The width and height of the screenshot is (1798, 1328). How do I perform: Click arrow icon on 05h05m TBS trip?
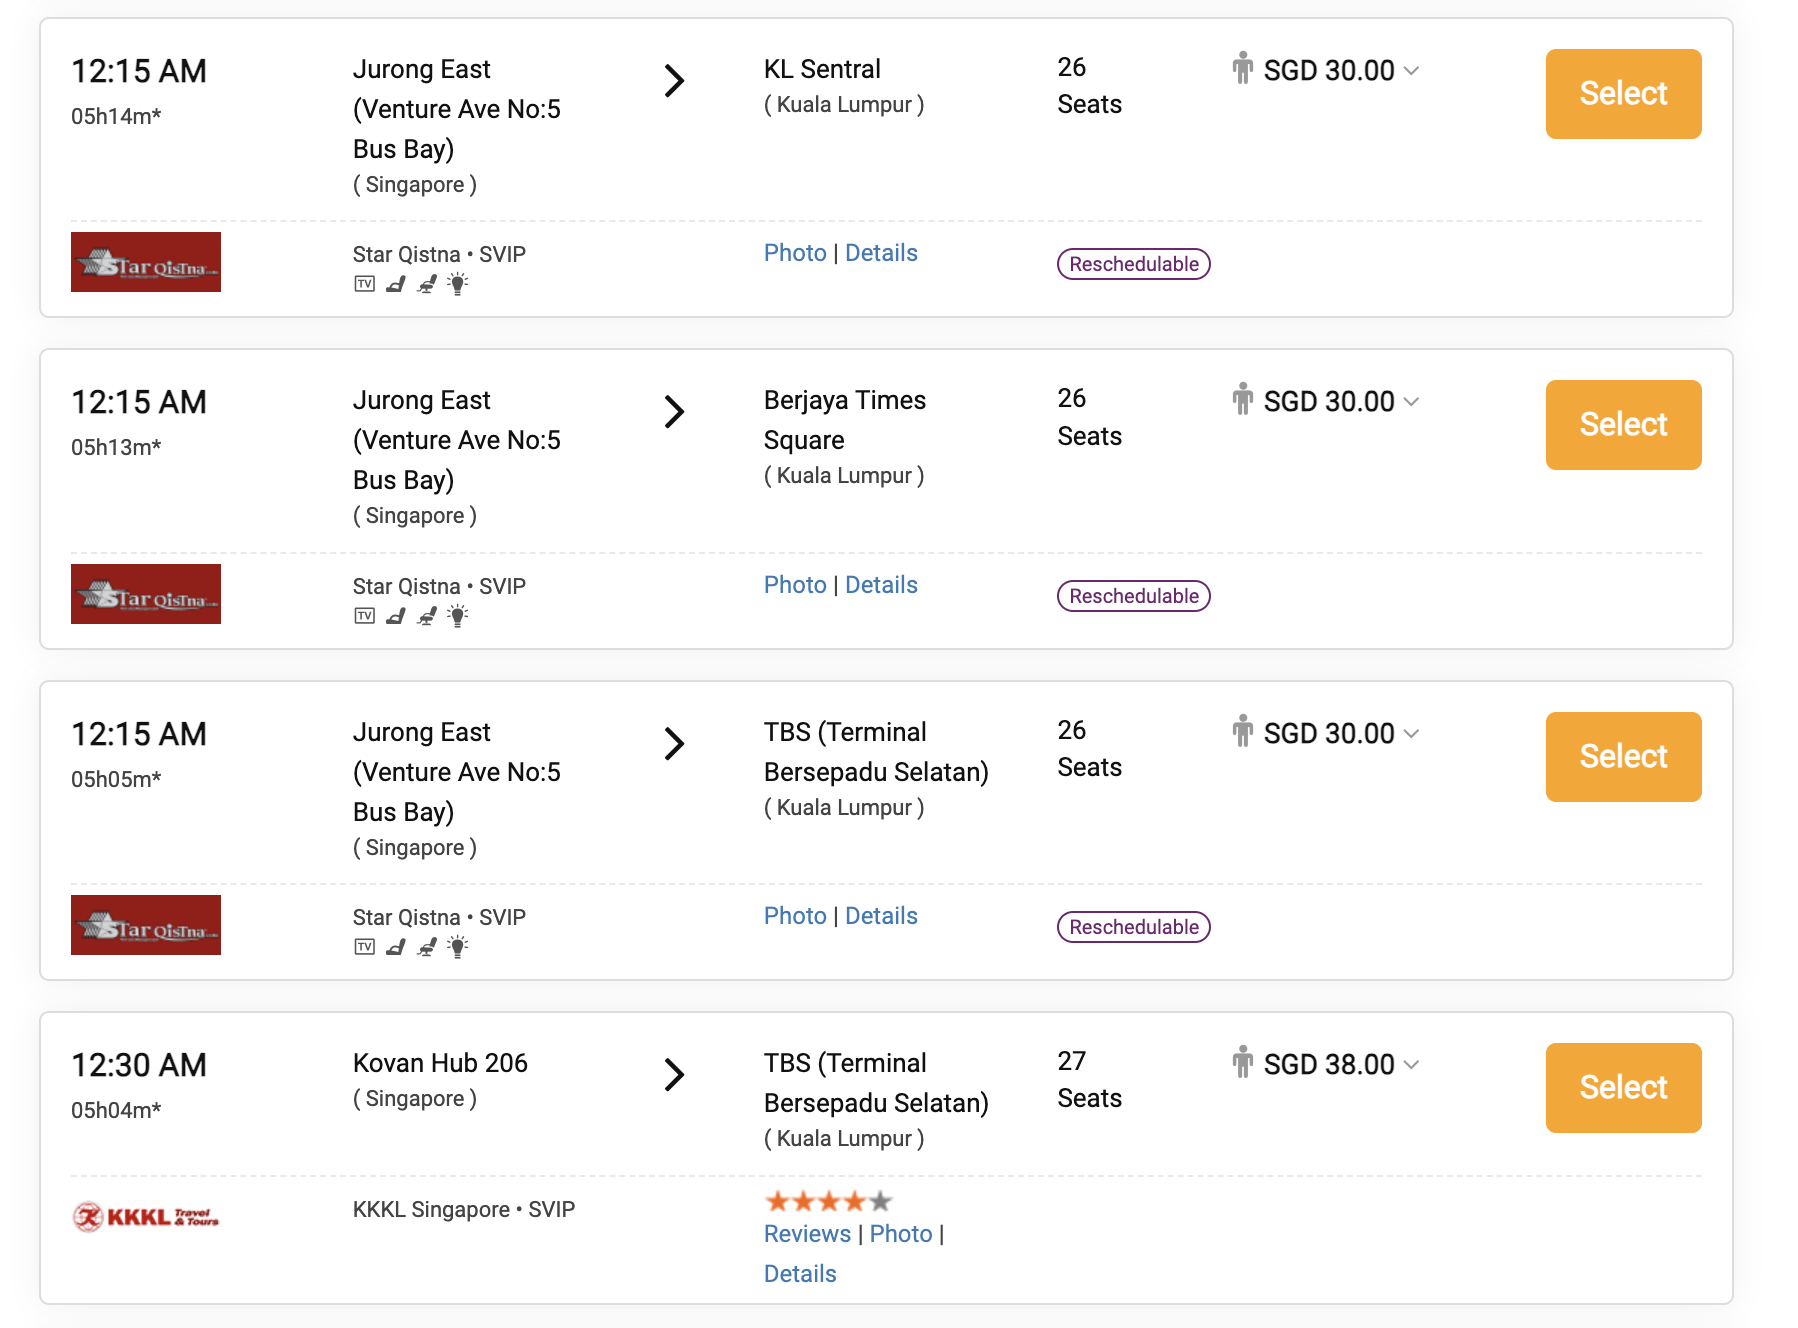(675, 744)
